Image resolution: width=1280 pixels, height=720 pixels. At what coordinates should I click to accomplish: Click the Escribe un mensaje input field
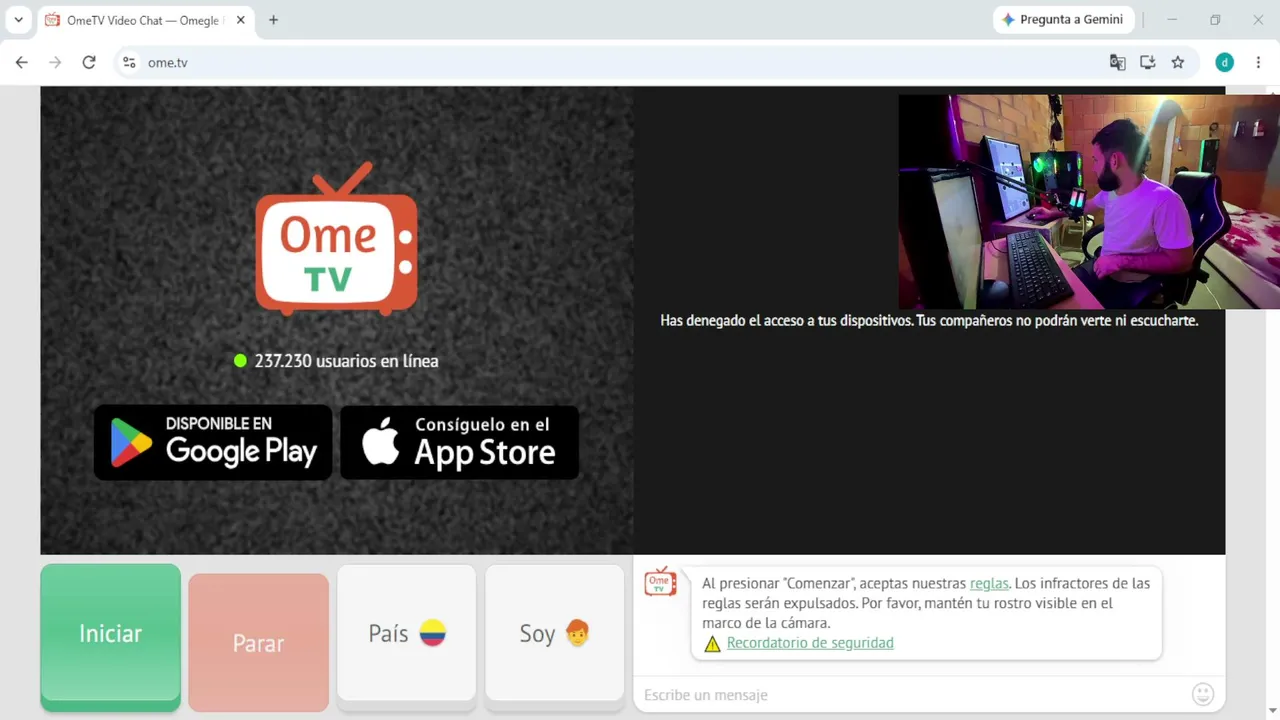pos(912,695)
